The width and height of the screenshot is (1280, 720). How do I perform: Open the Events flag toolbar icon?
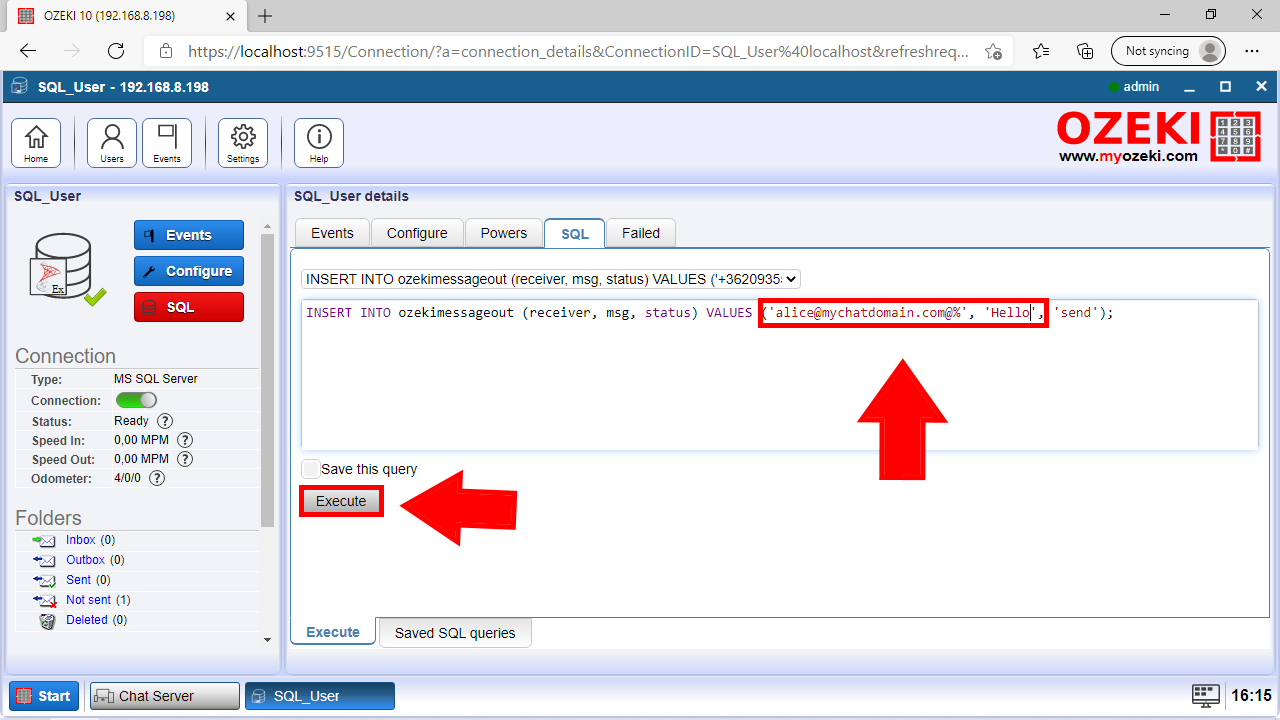tap(167, 143)
